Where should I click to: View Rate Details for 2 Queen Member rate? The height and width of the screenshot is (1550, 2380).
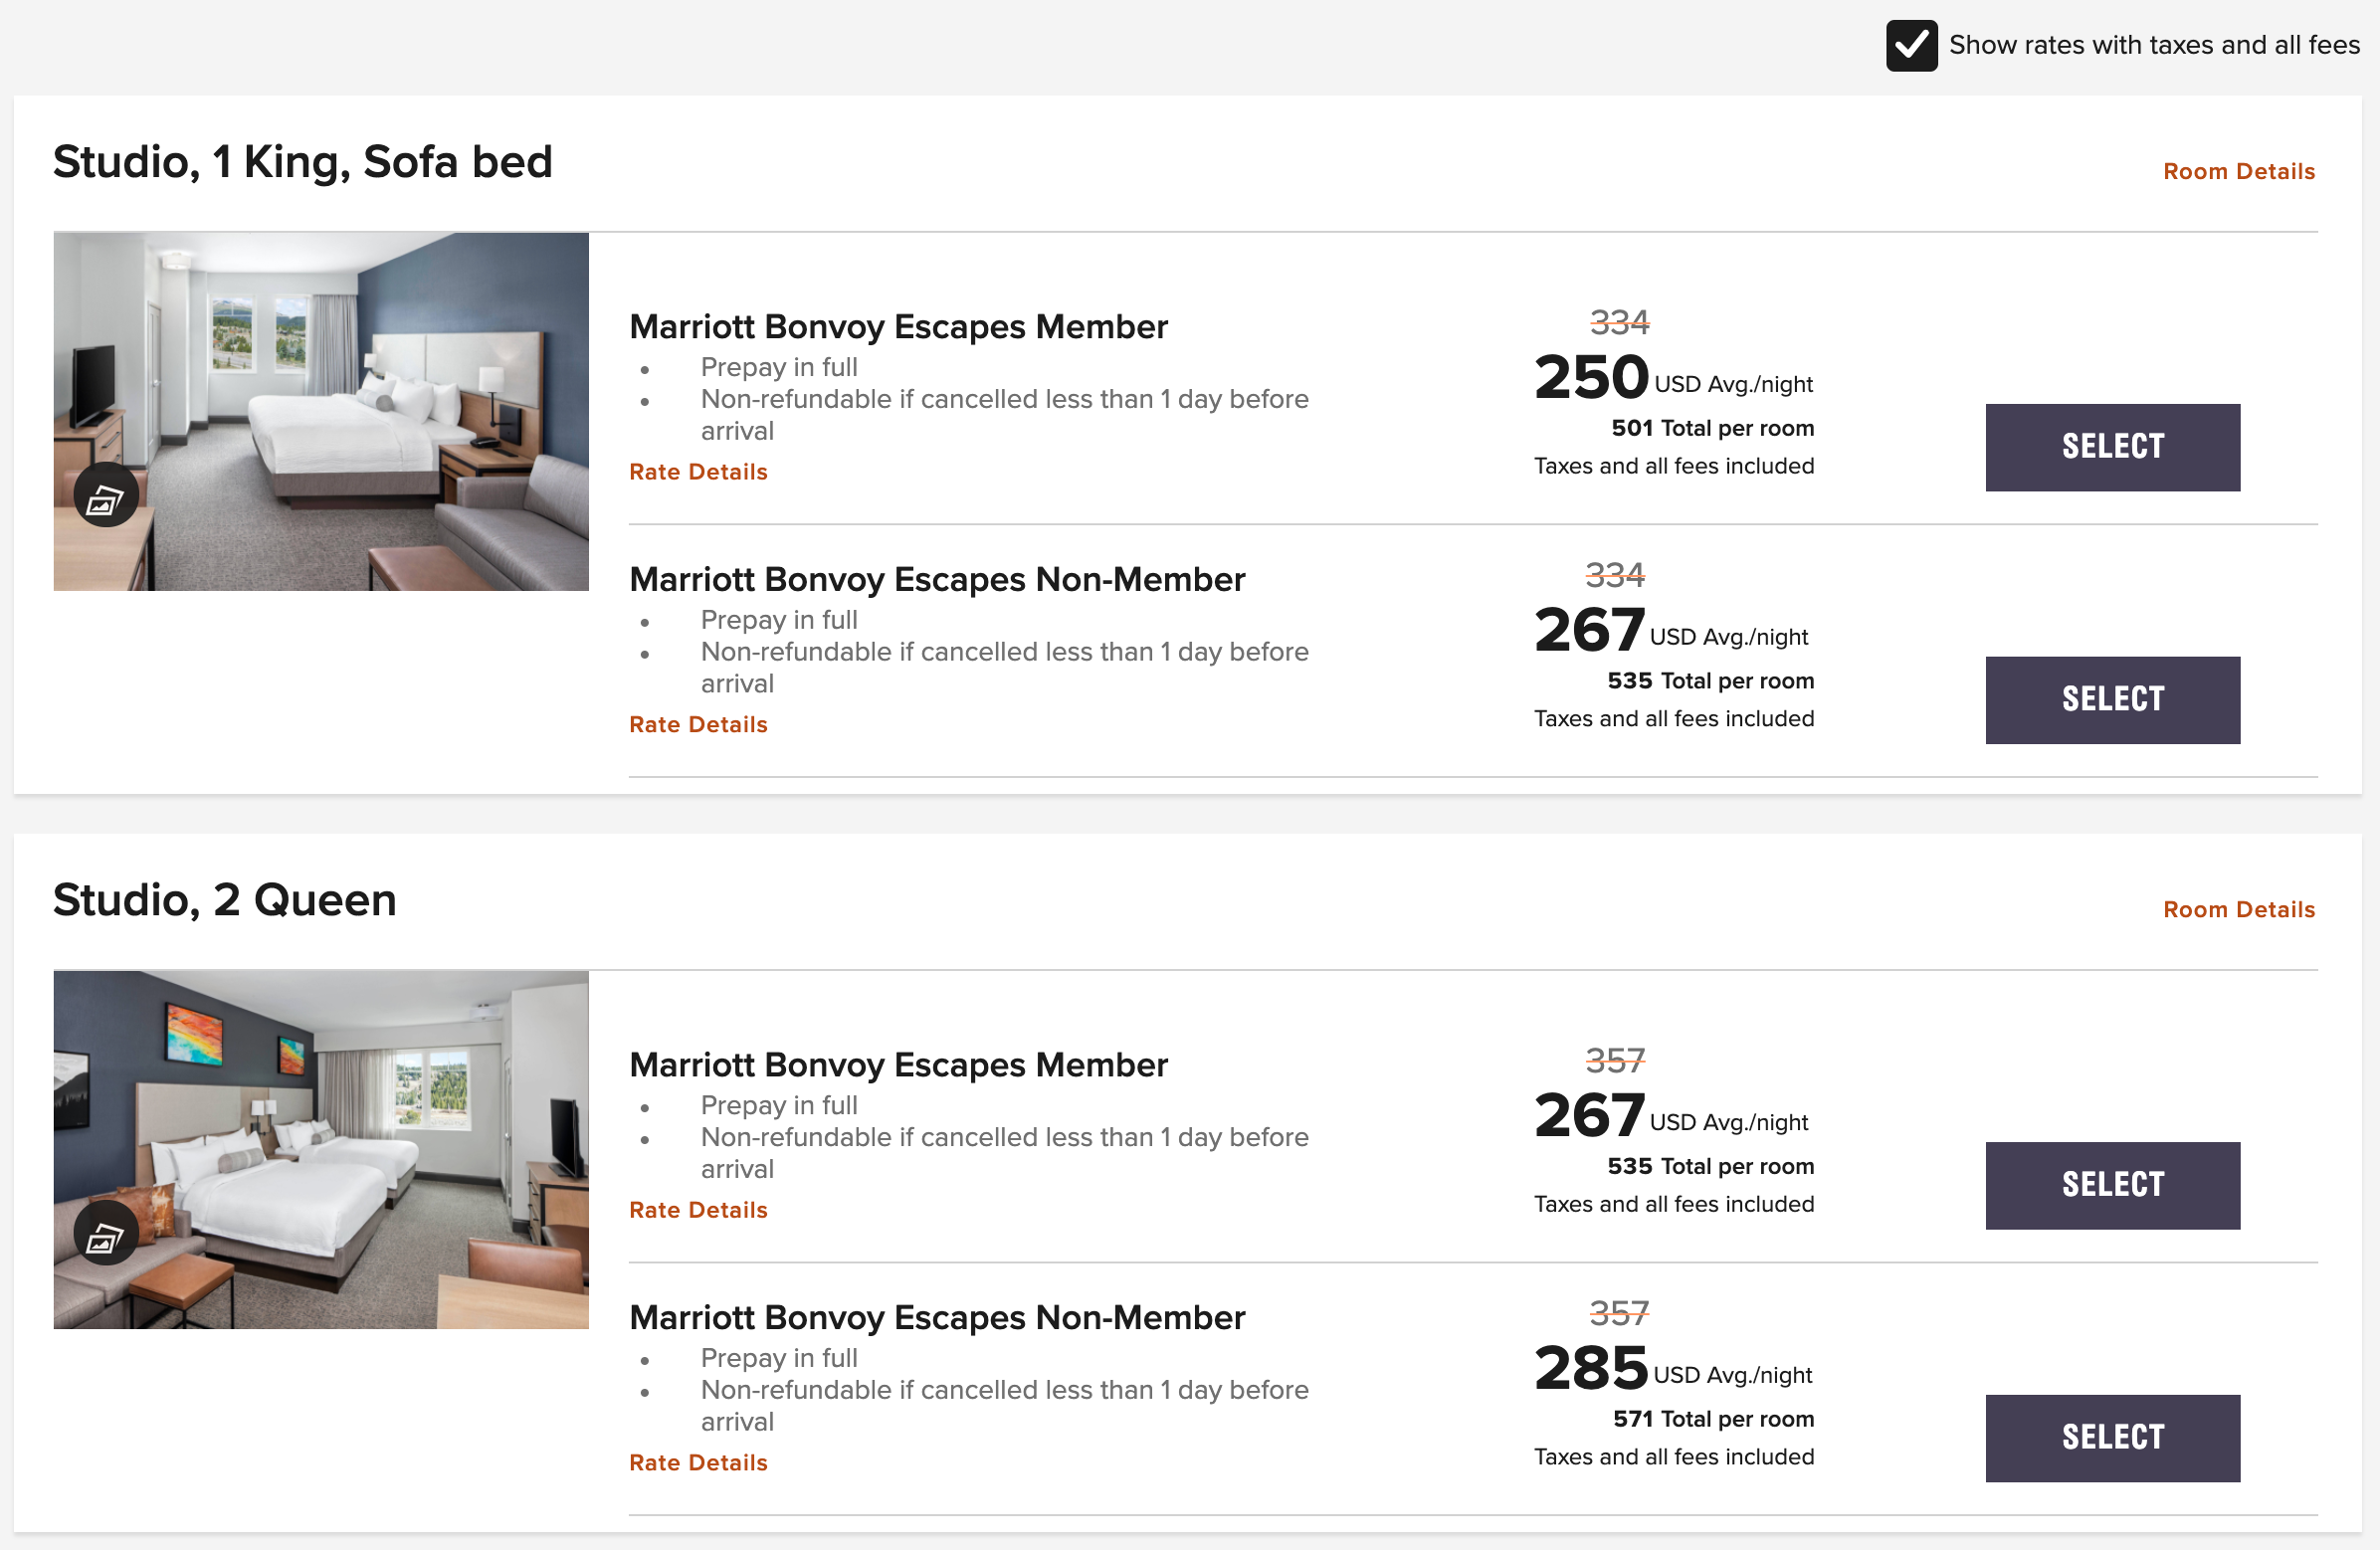[698, 1210]
